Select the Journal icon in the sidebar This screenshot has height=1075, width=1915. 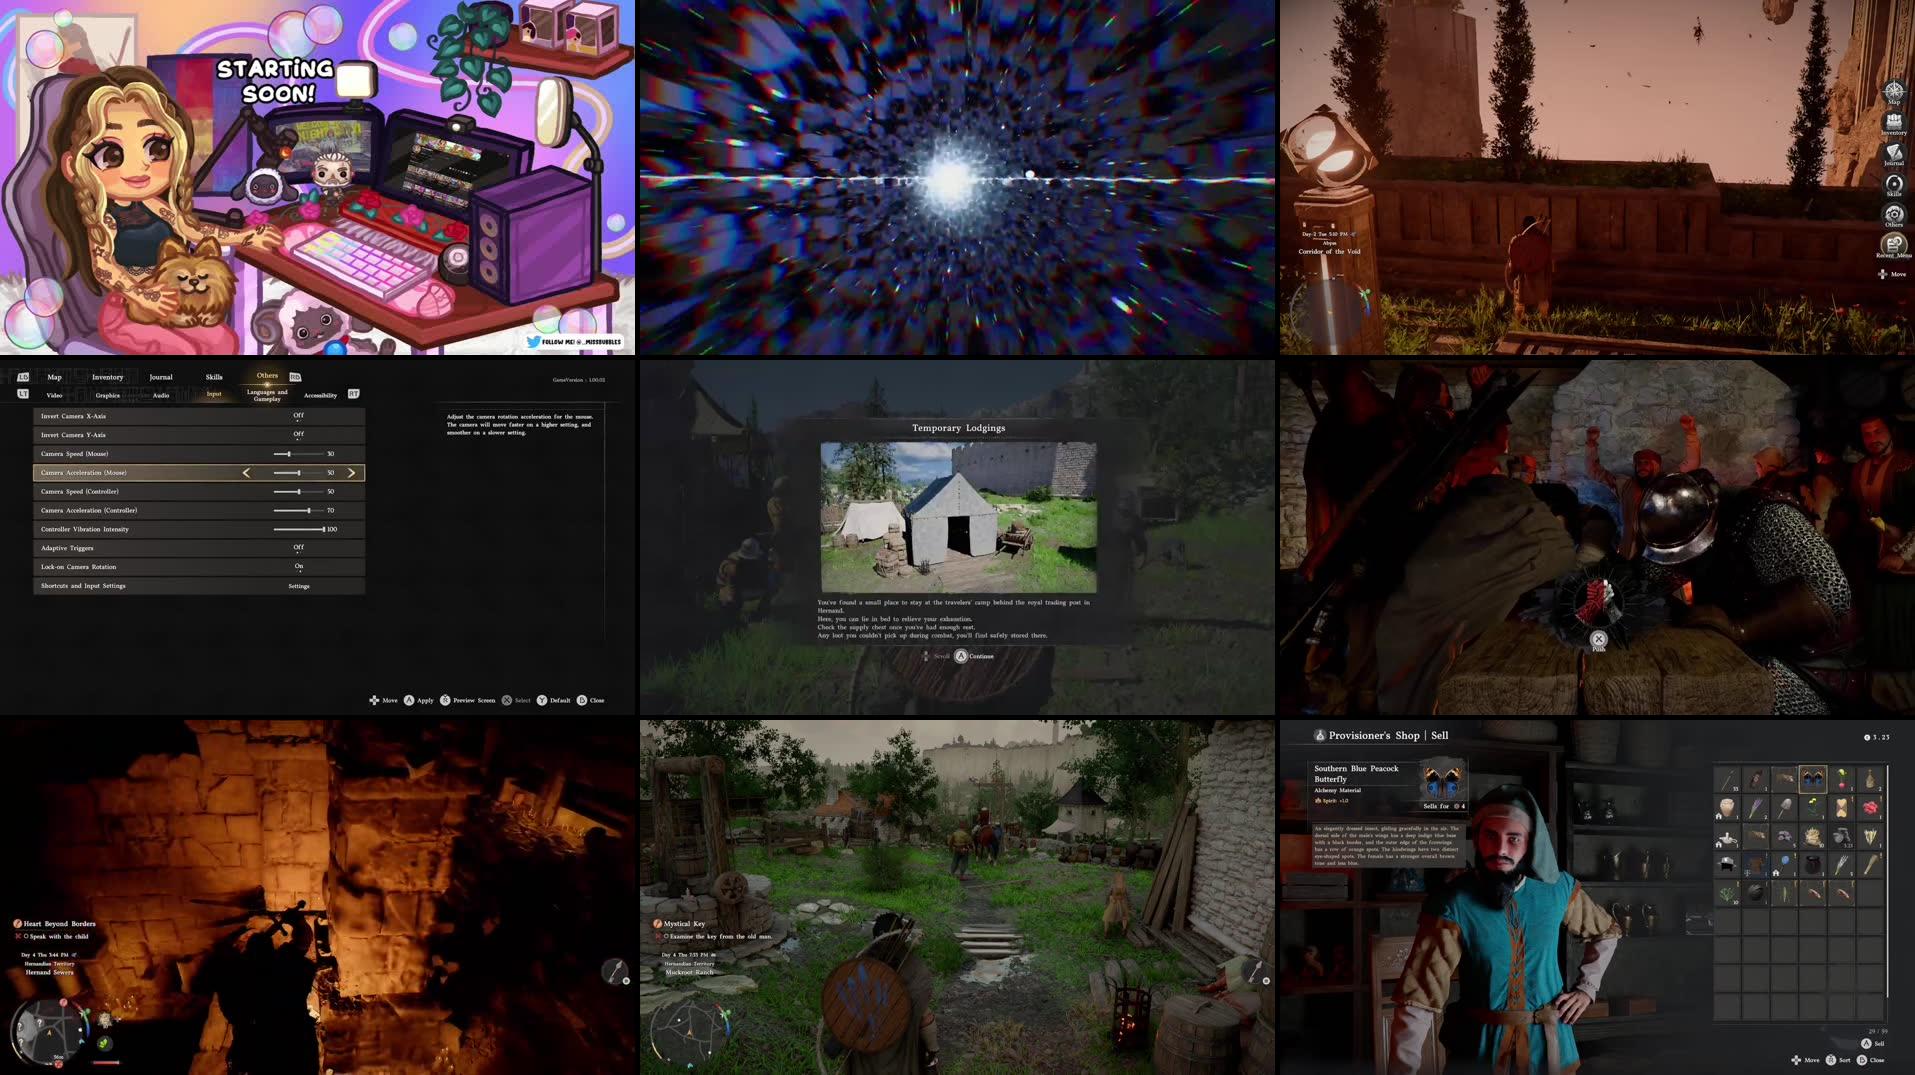(x=1893, y=153)
